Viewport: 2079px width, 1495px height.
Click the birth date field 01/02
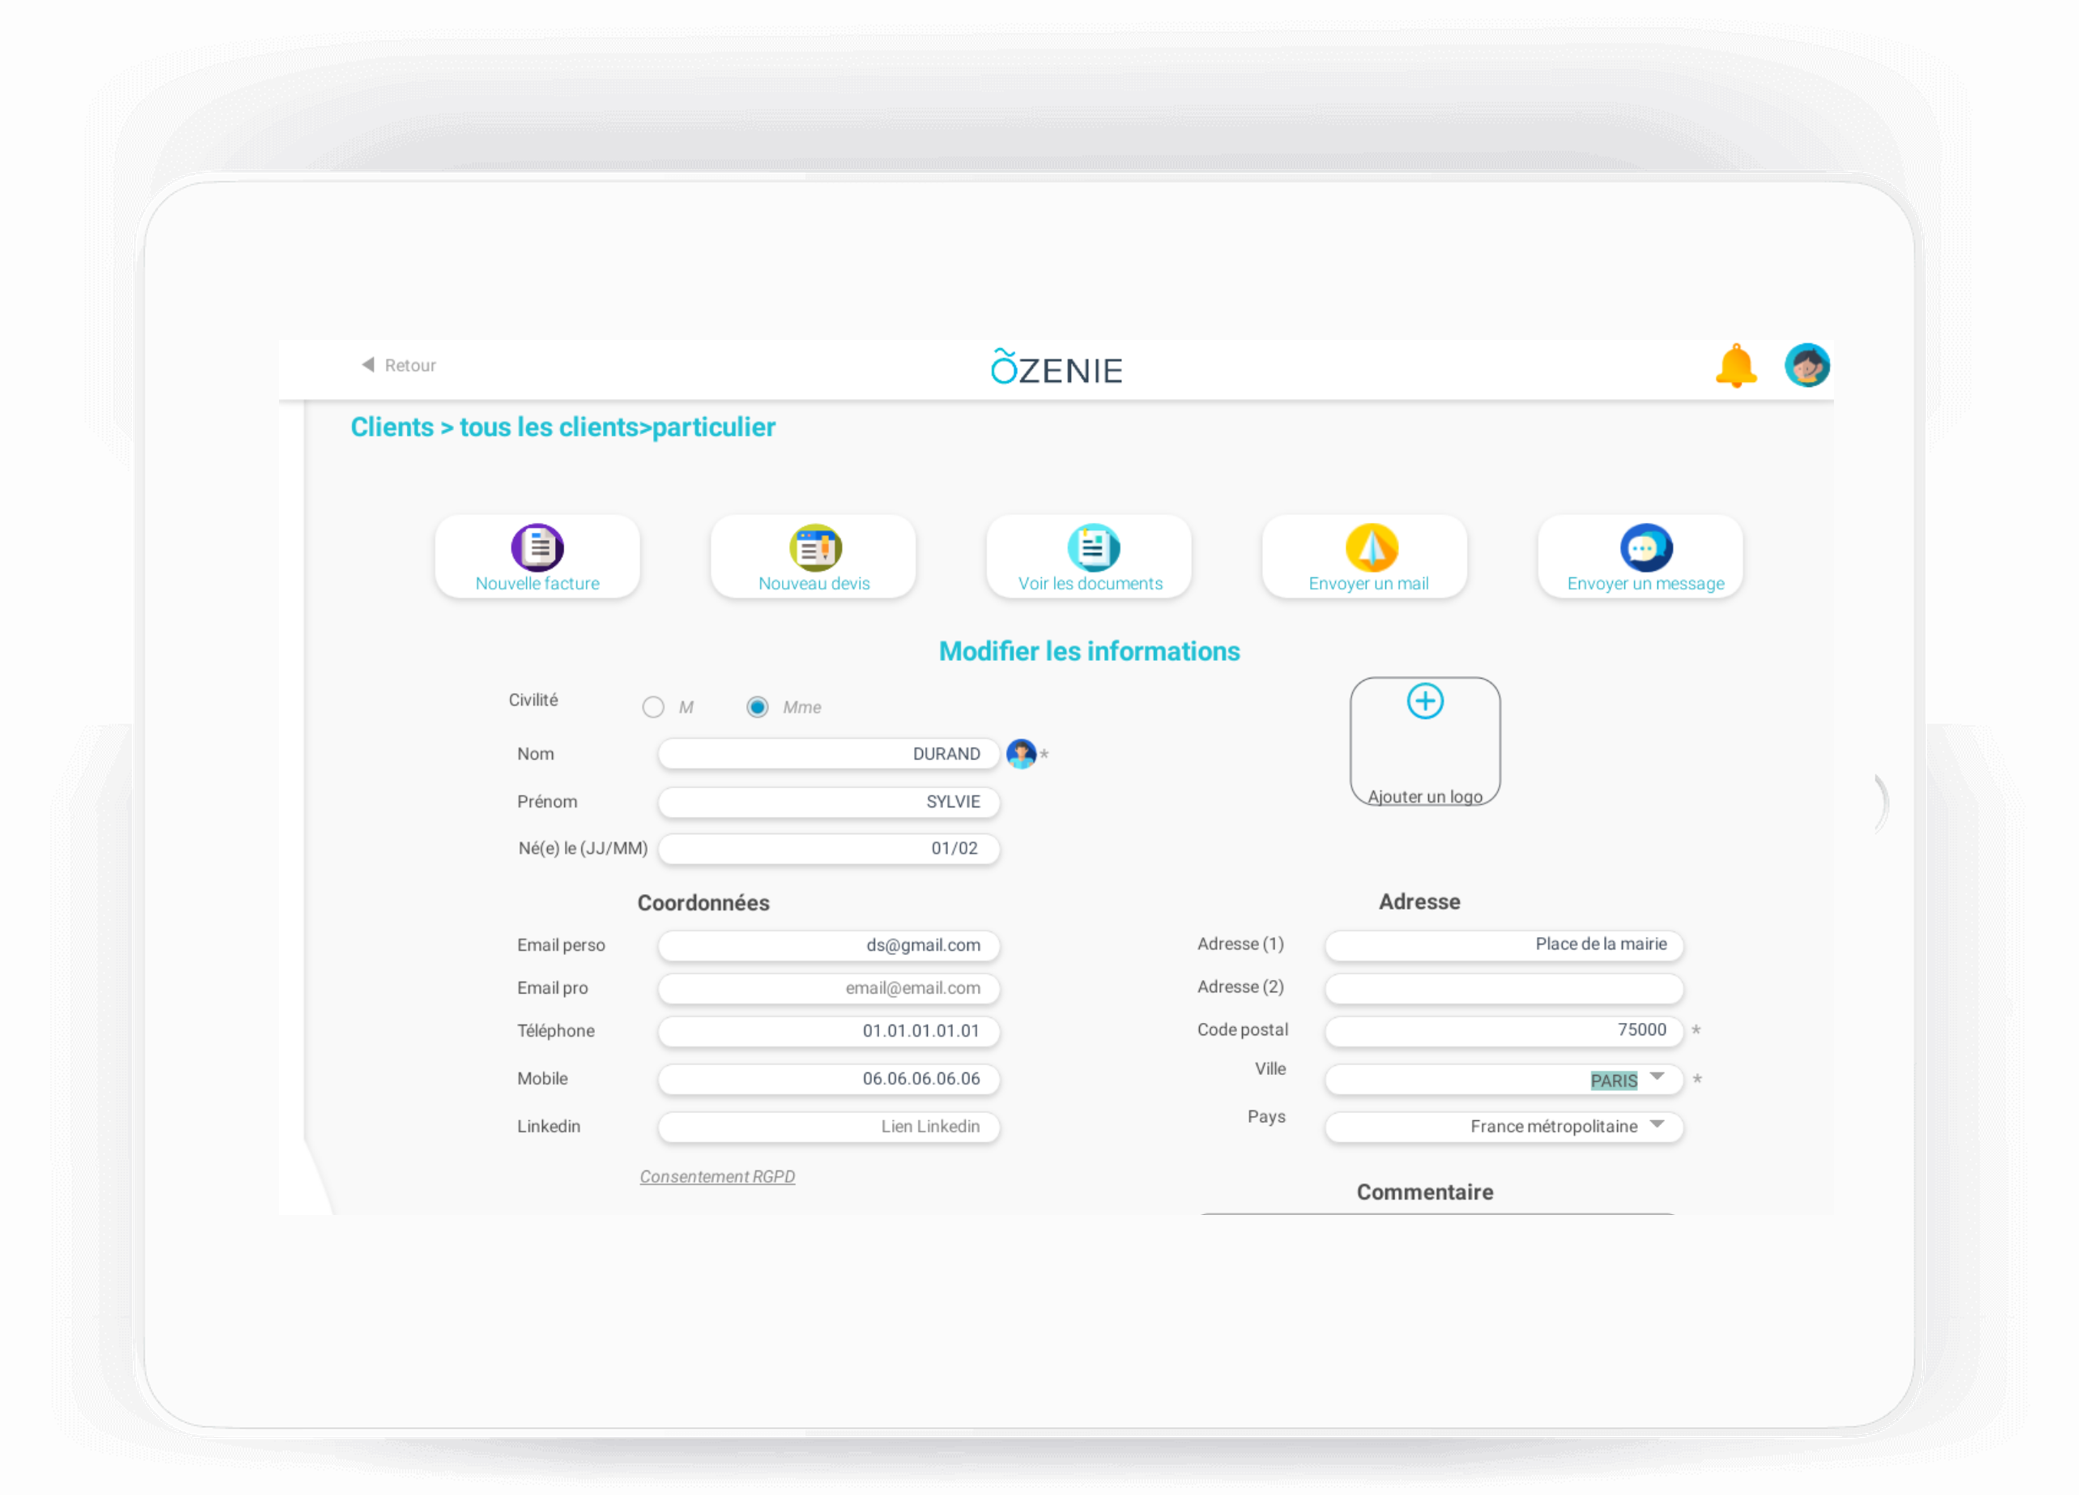pos(828,849)
